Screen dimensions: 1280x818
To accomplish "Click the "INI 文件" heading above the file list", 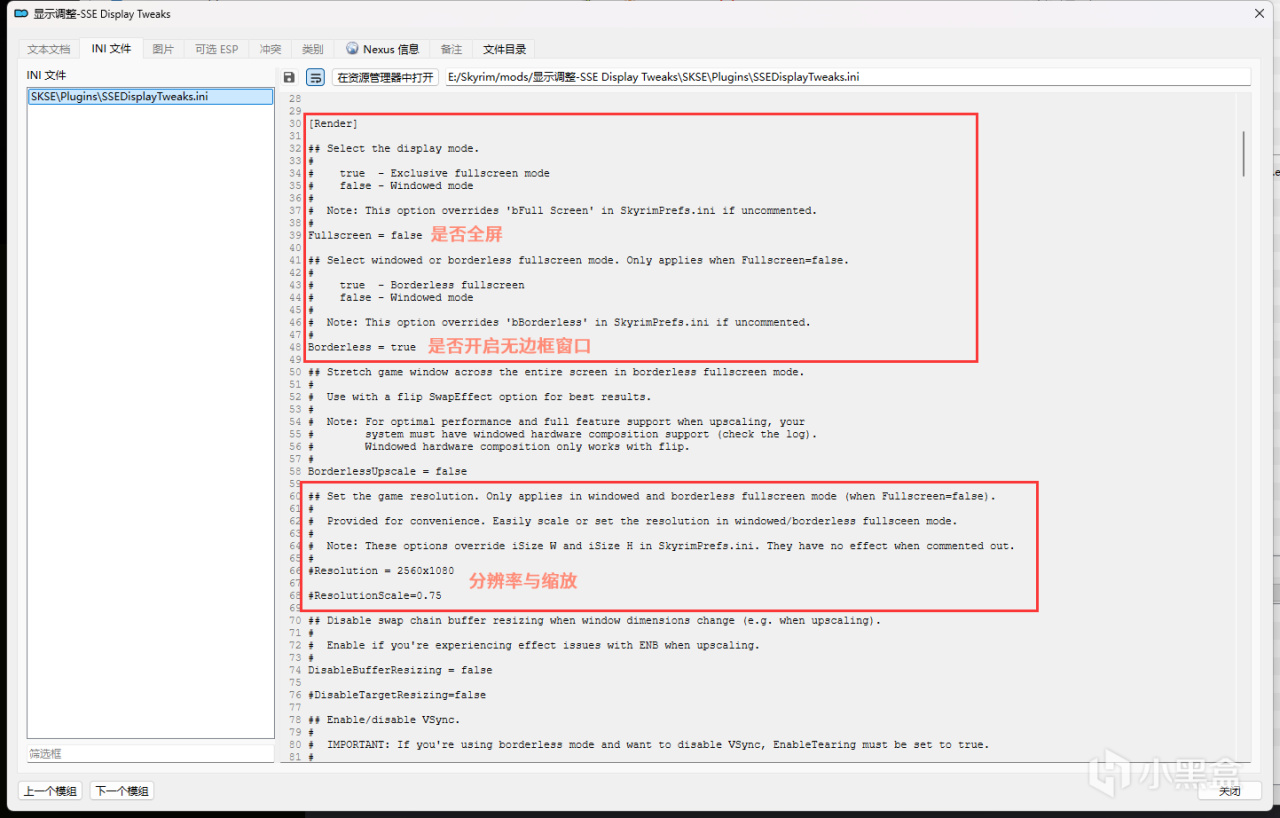I will [x=46, y=75].
